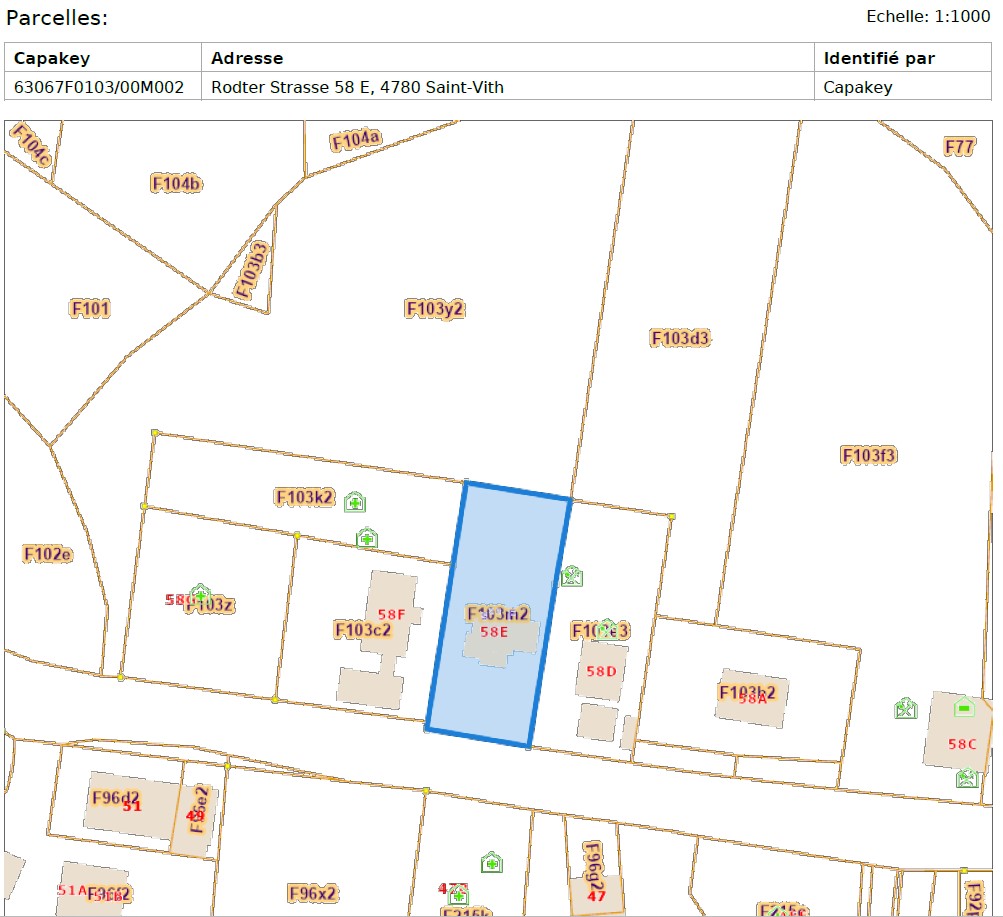Click the F77 parcel label

[959, 147]
